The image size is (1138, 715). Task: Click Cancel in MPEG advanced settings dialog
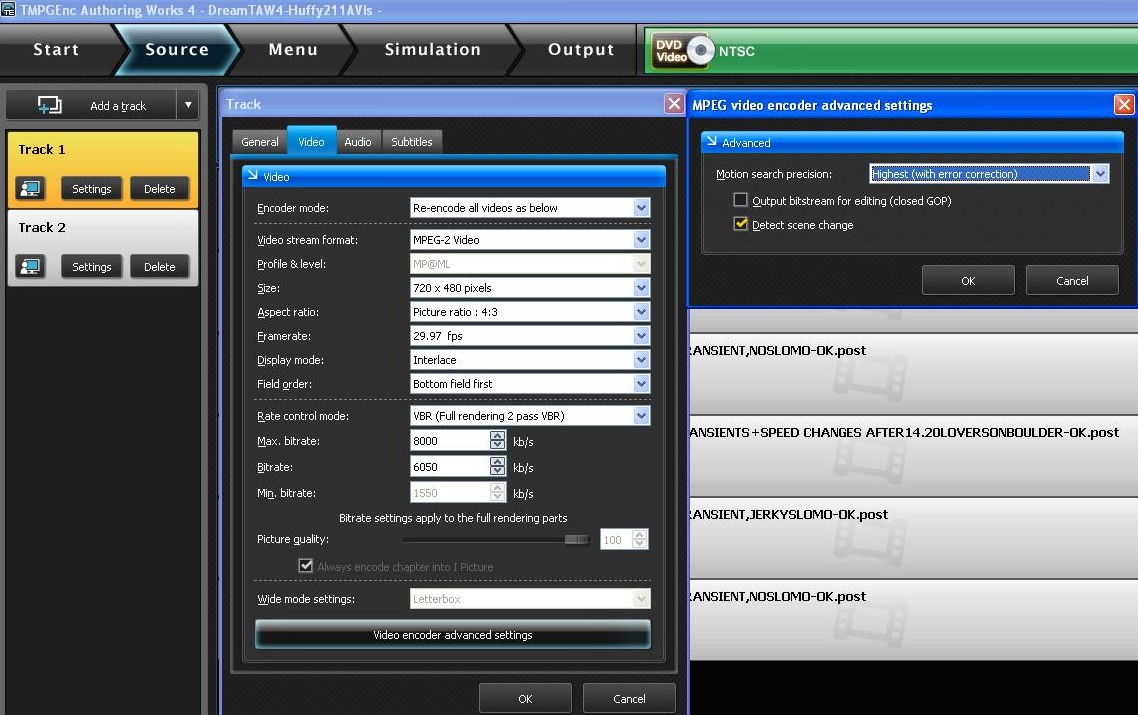click(1072, 280)
